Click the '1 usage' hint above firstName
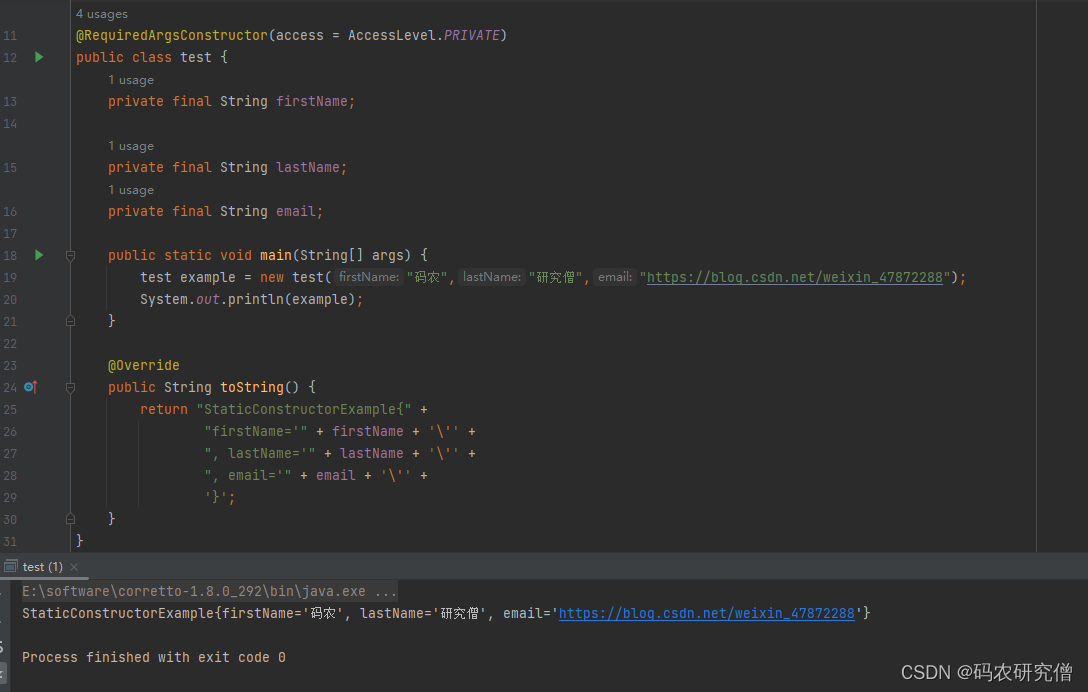Screen dimensions: 1088x692 (x=131, y=80)
